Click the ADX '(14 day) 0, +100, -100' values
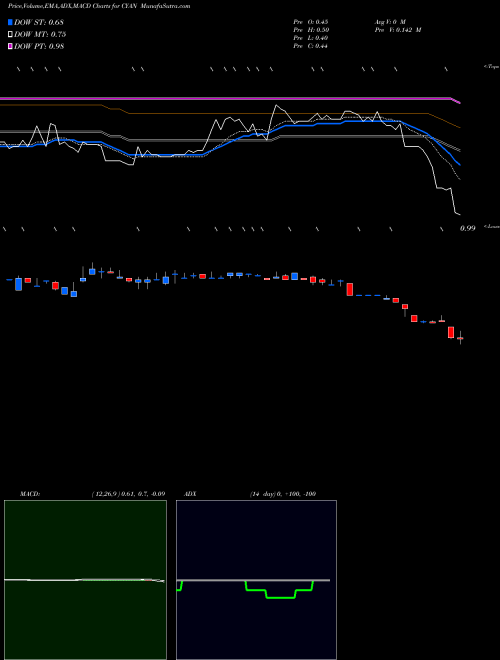Image resolution: width=500 pixels, height=660 pixels. (283, 494)
